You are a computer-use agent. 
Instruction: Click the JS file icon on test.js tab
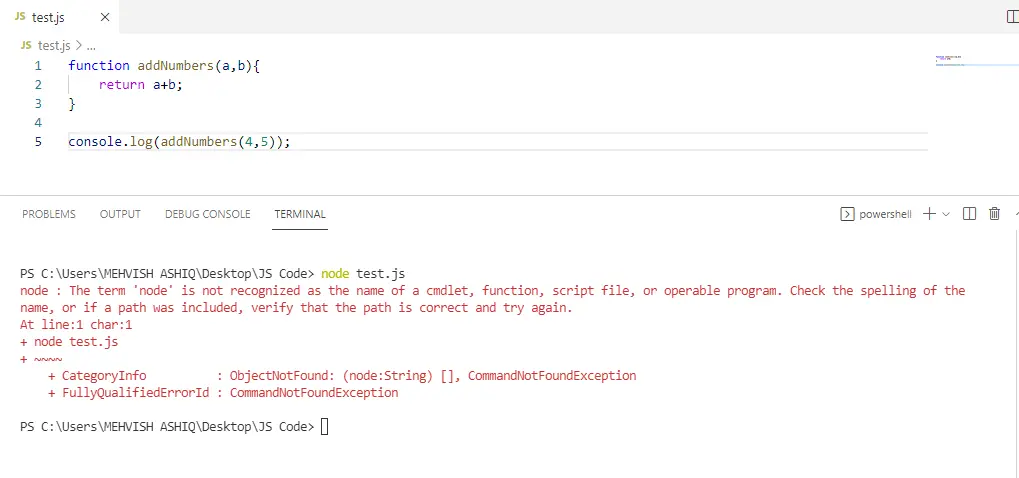point(19,17)
